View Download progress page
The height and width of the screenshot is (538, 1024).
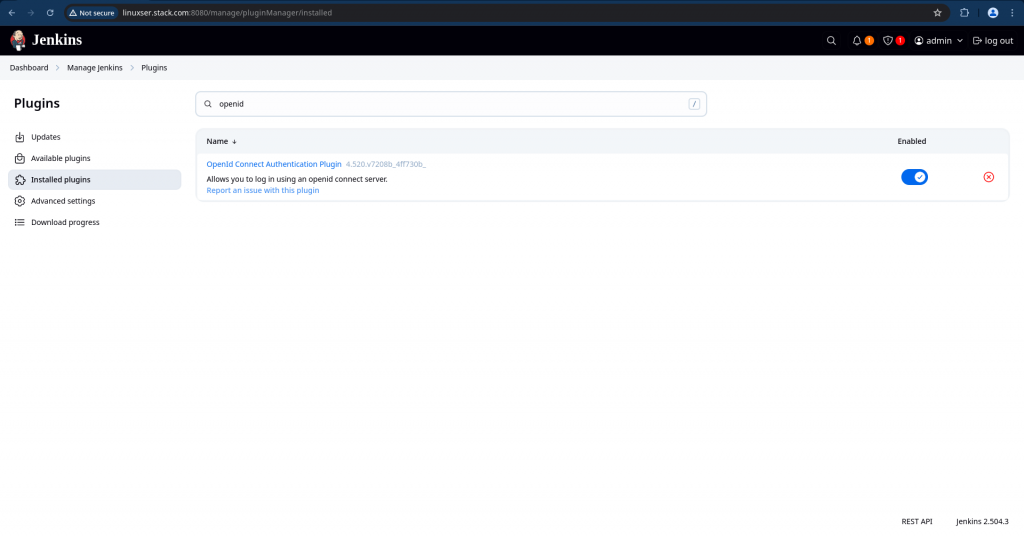(x=65, y=223)
